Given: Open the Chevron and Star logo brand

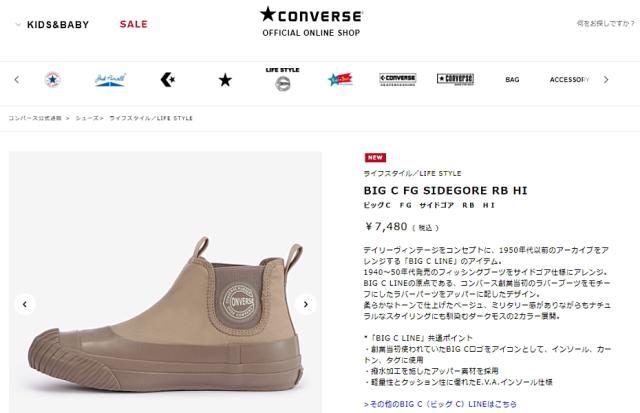Looking at the screenshot, I should point(167,80).
